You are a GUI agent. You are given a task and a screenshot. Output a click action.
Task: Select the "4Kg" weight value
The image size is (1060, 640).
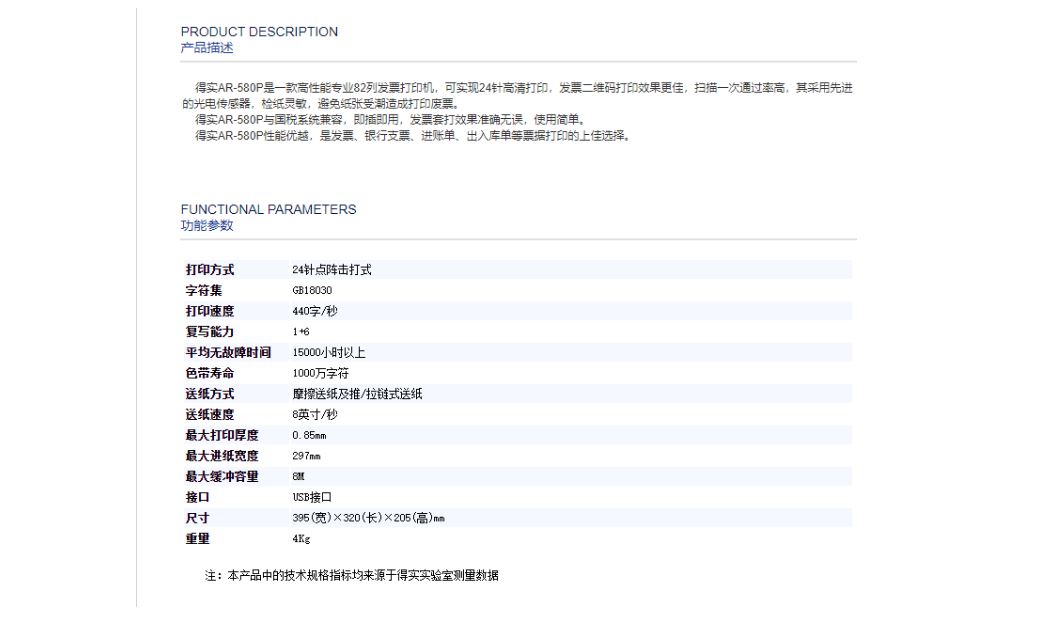[x=301, y=539]
